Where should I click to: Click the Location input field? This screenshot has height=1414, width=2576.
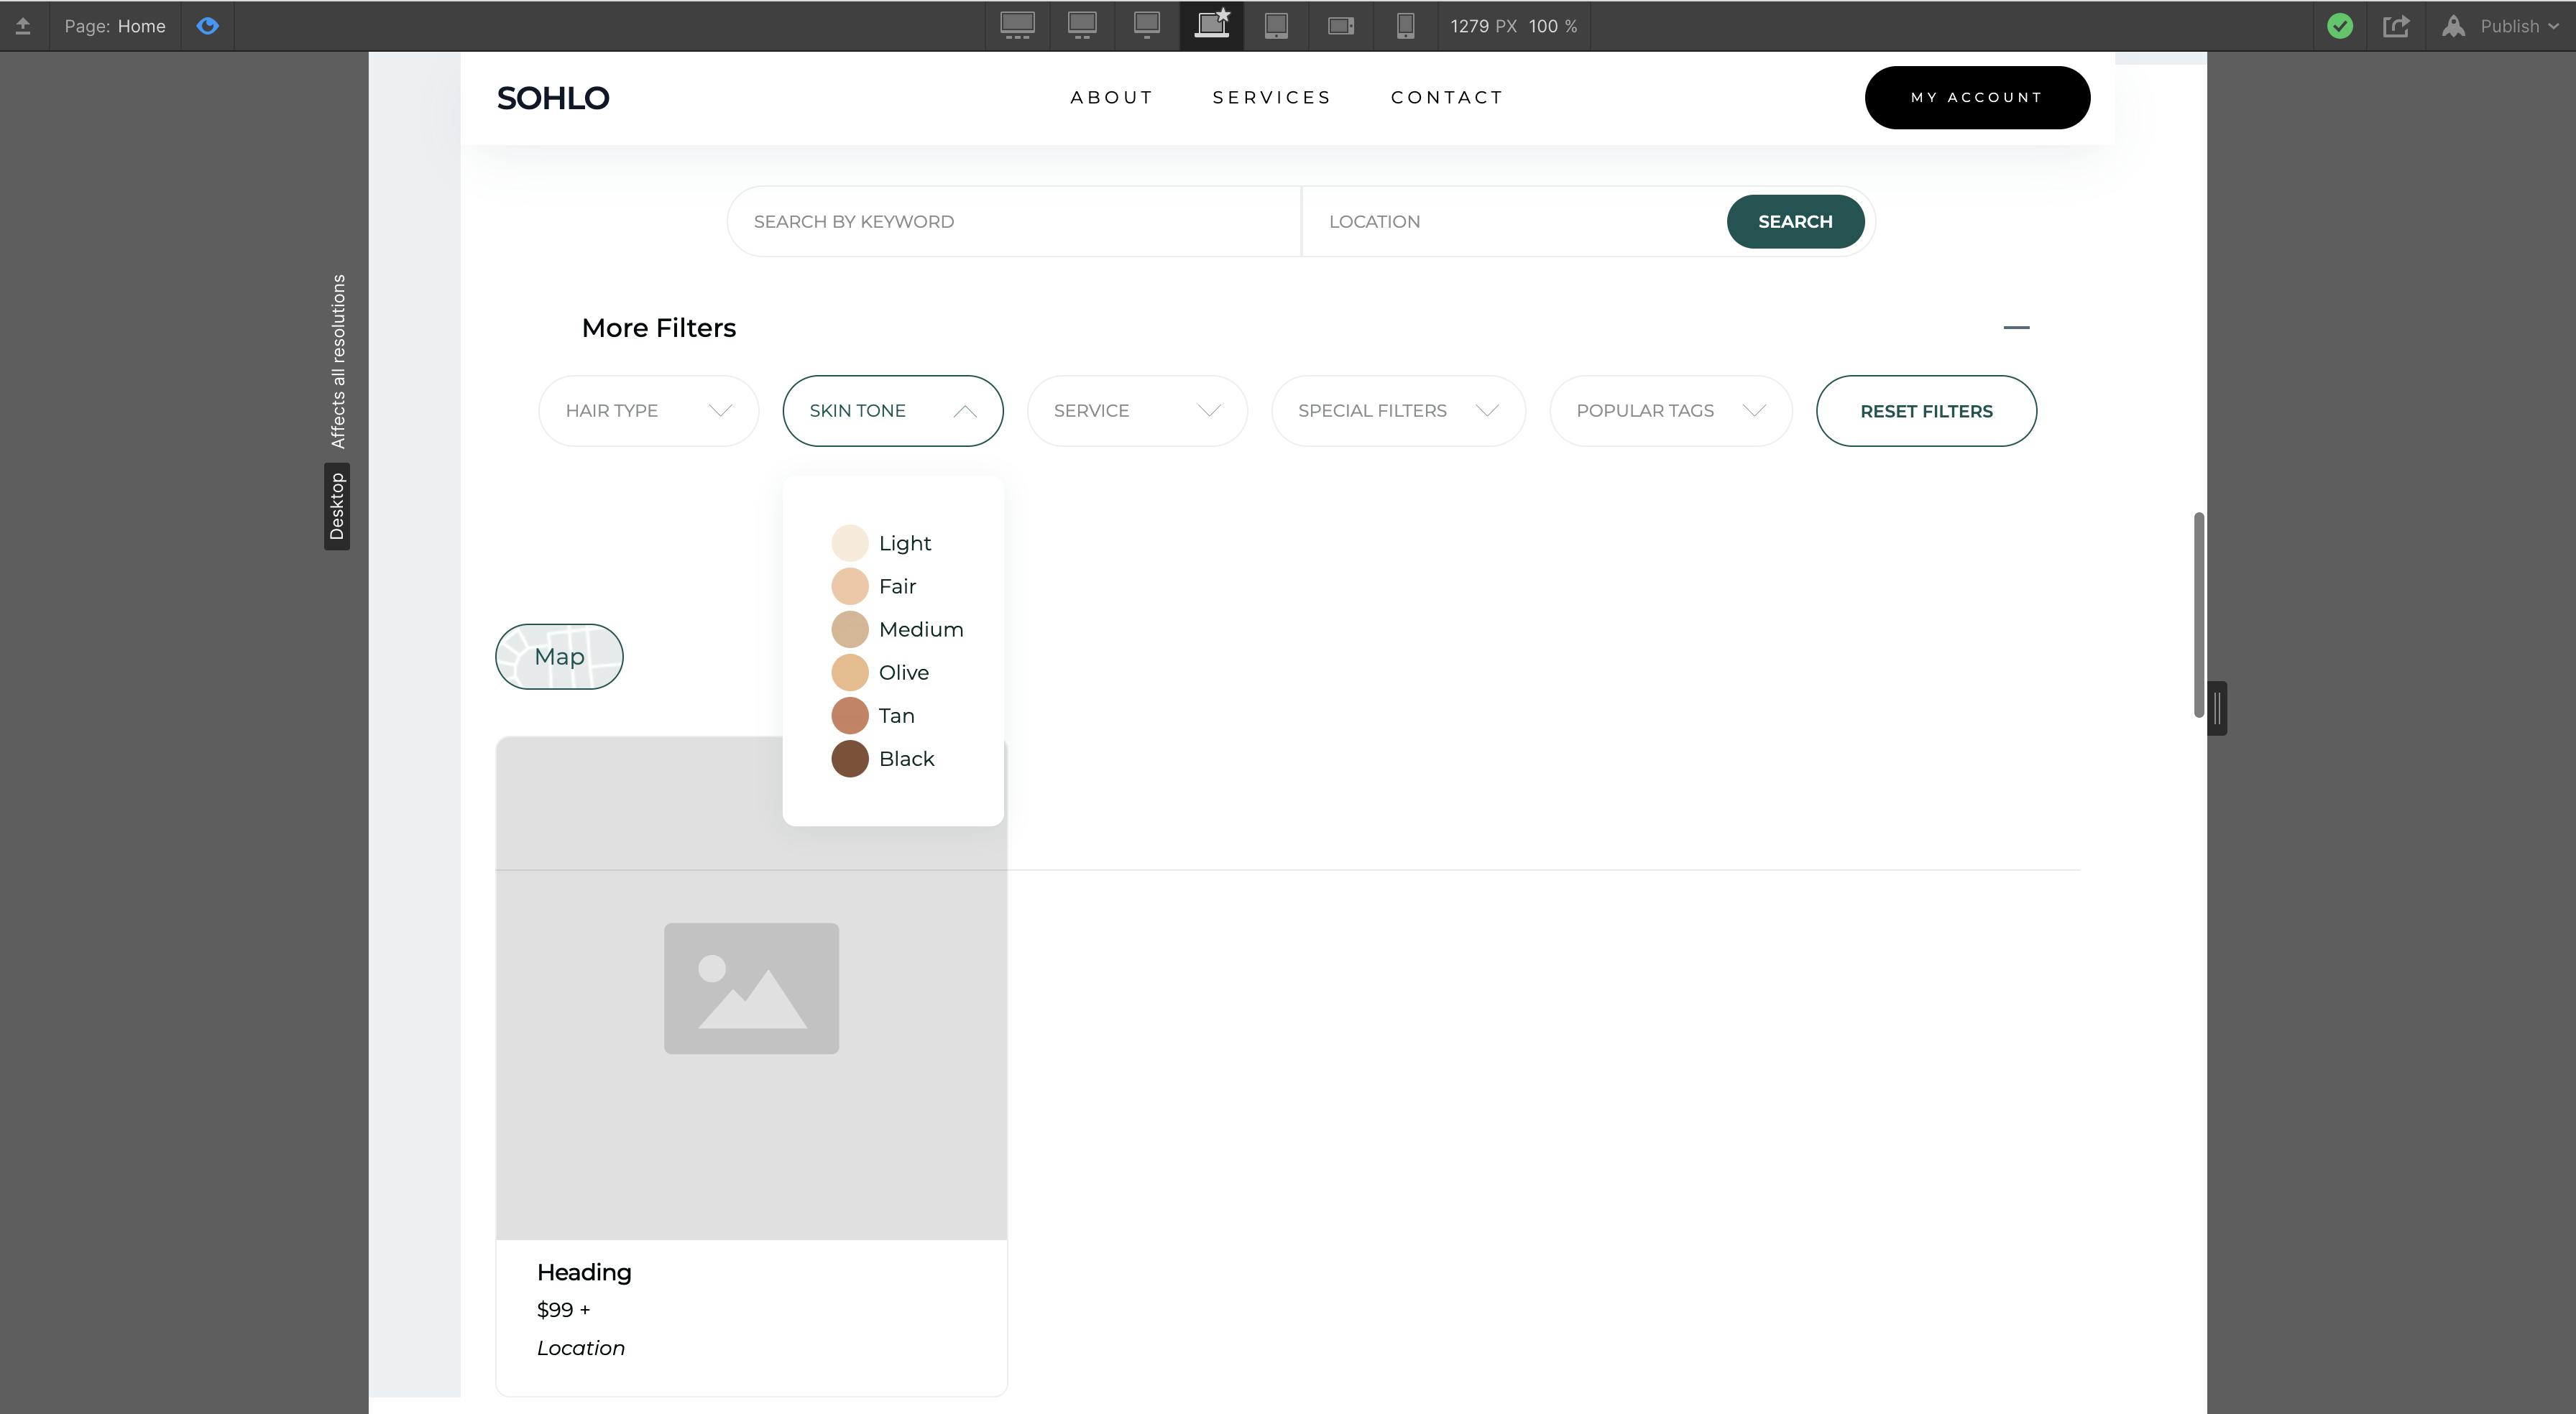[1513, 221]
